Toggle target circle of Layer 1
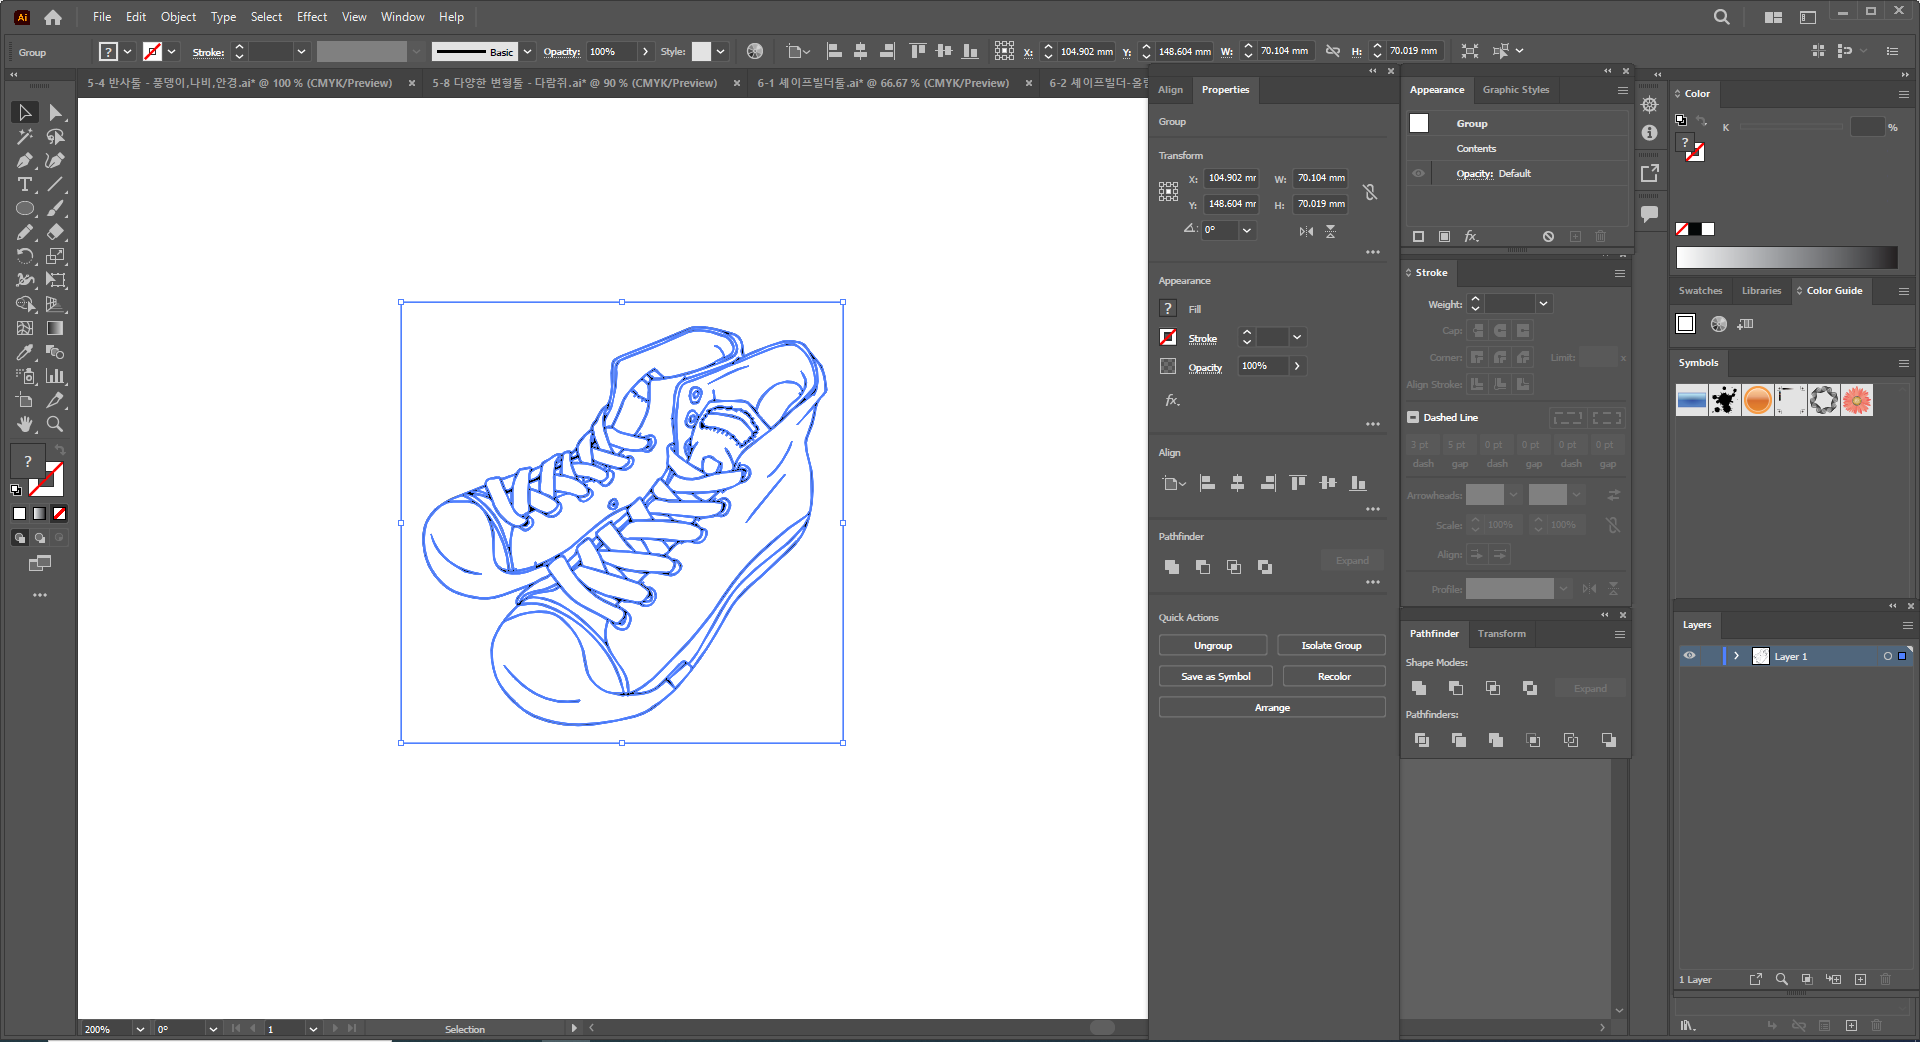Image resolution: width=1920 pixels, height=1042 pixels. tap(1888, 656)
